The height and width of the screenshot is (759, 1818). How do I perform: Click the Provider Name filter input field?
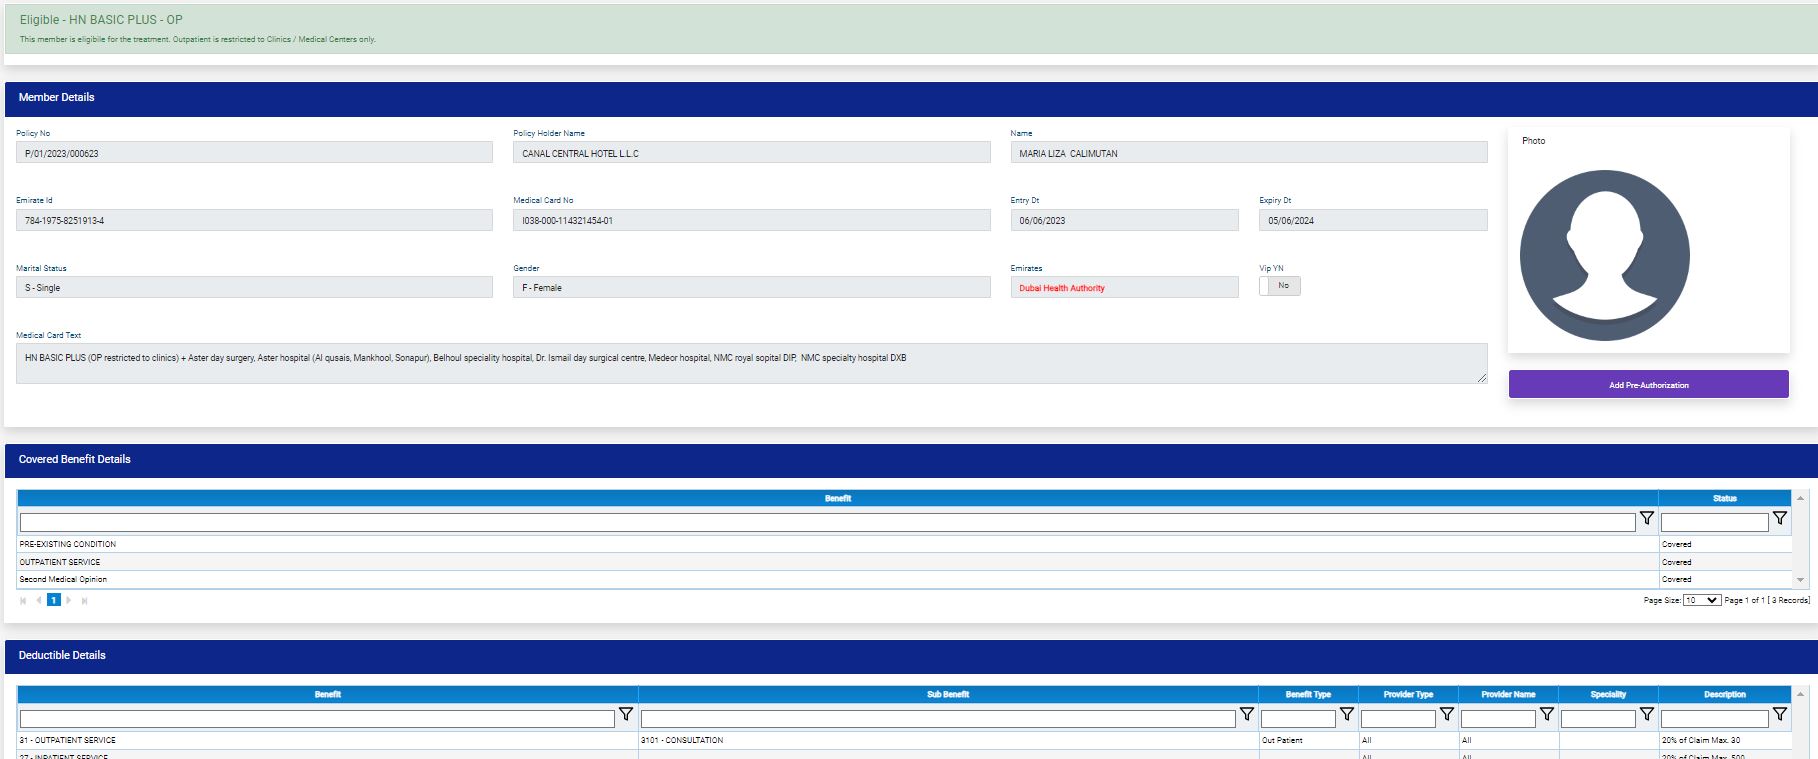pyautogui.click(x=1497, y=719)
